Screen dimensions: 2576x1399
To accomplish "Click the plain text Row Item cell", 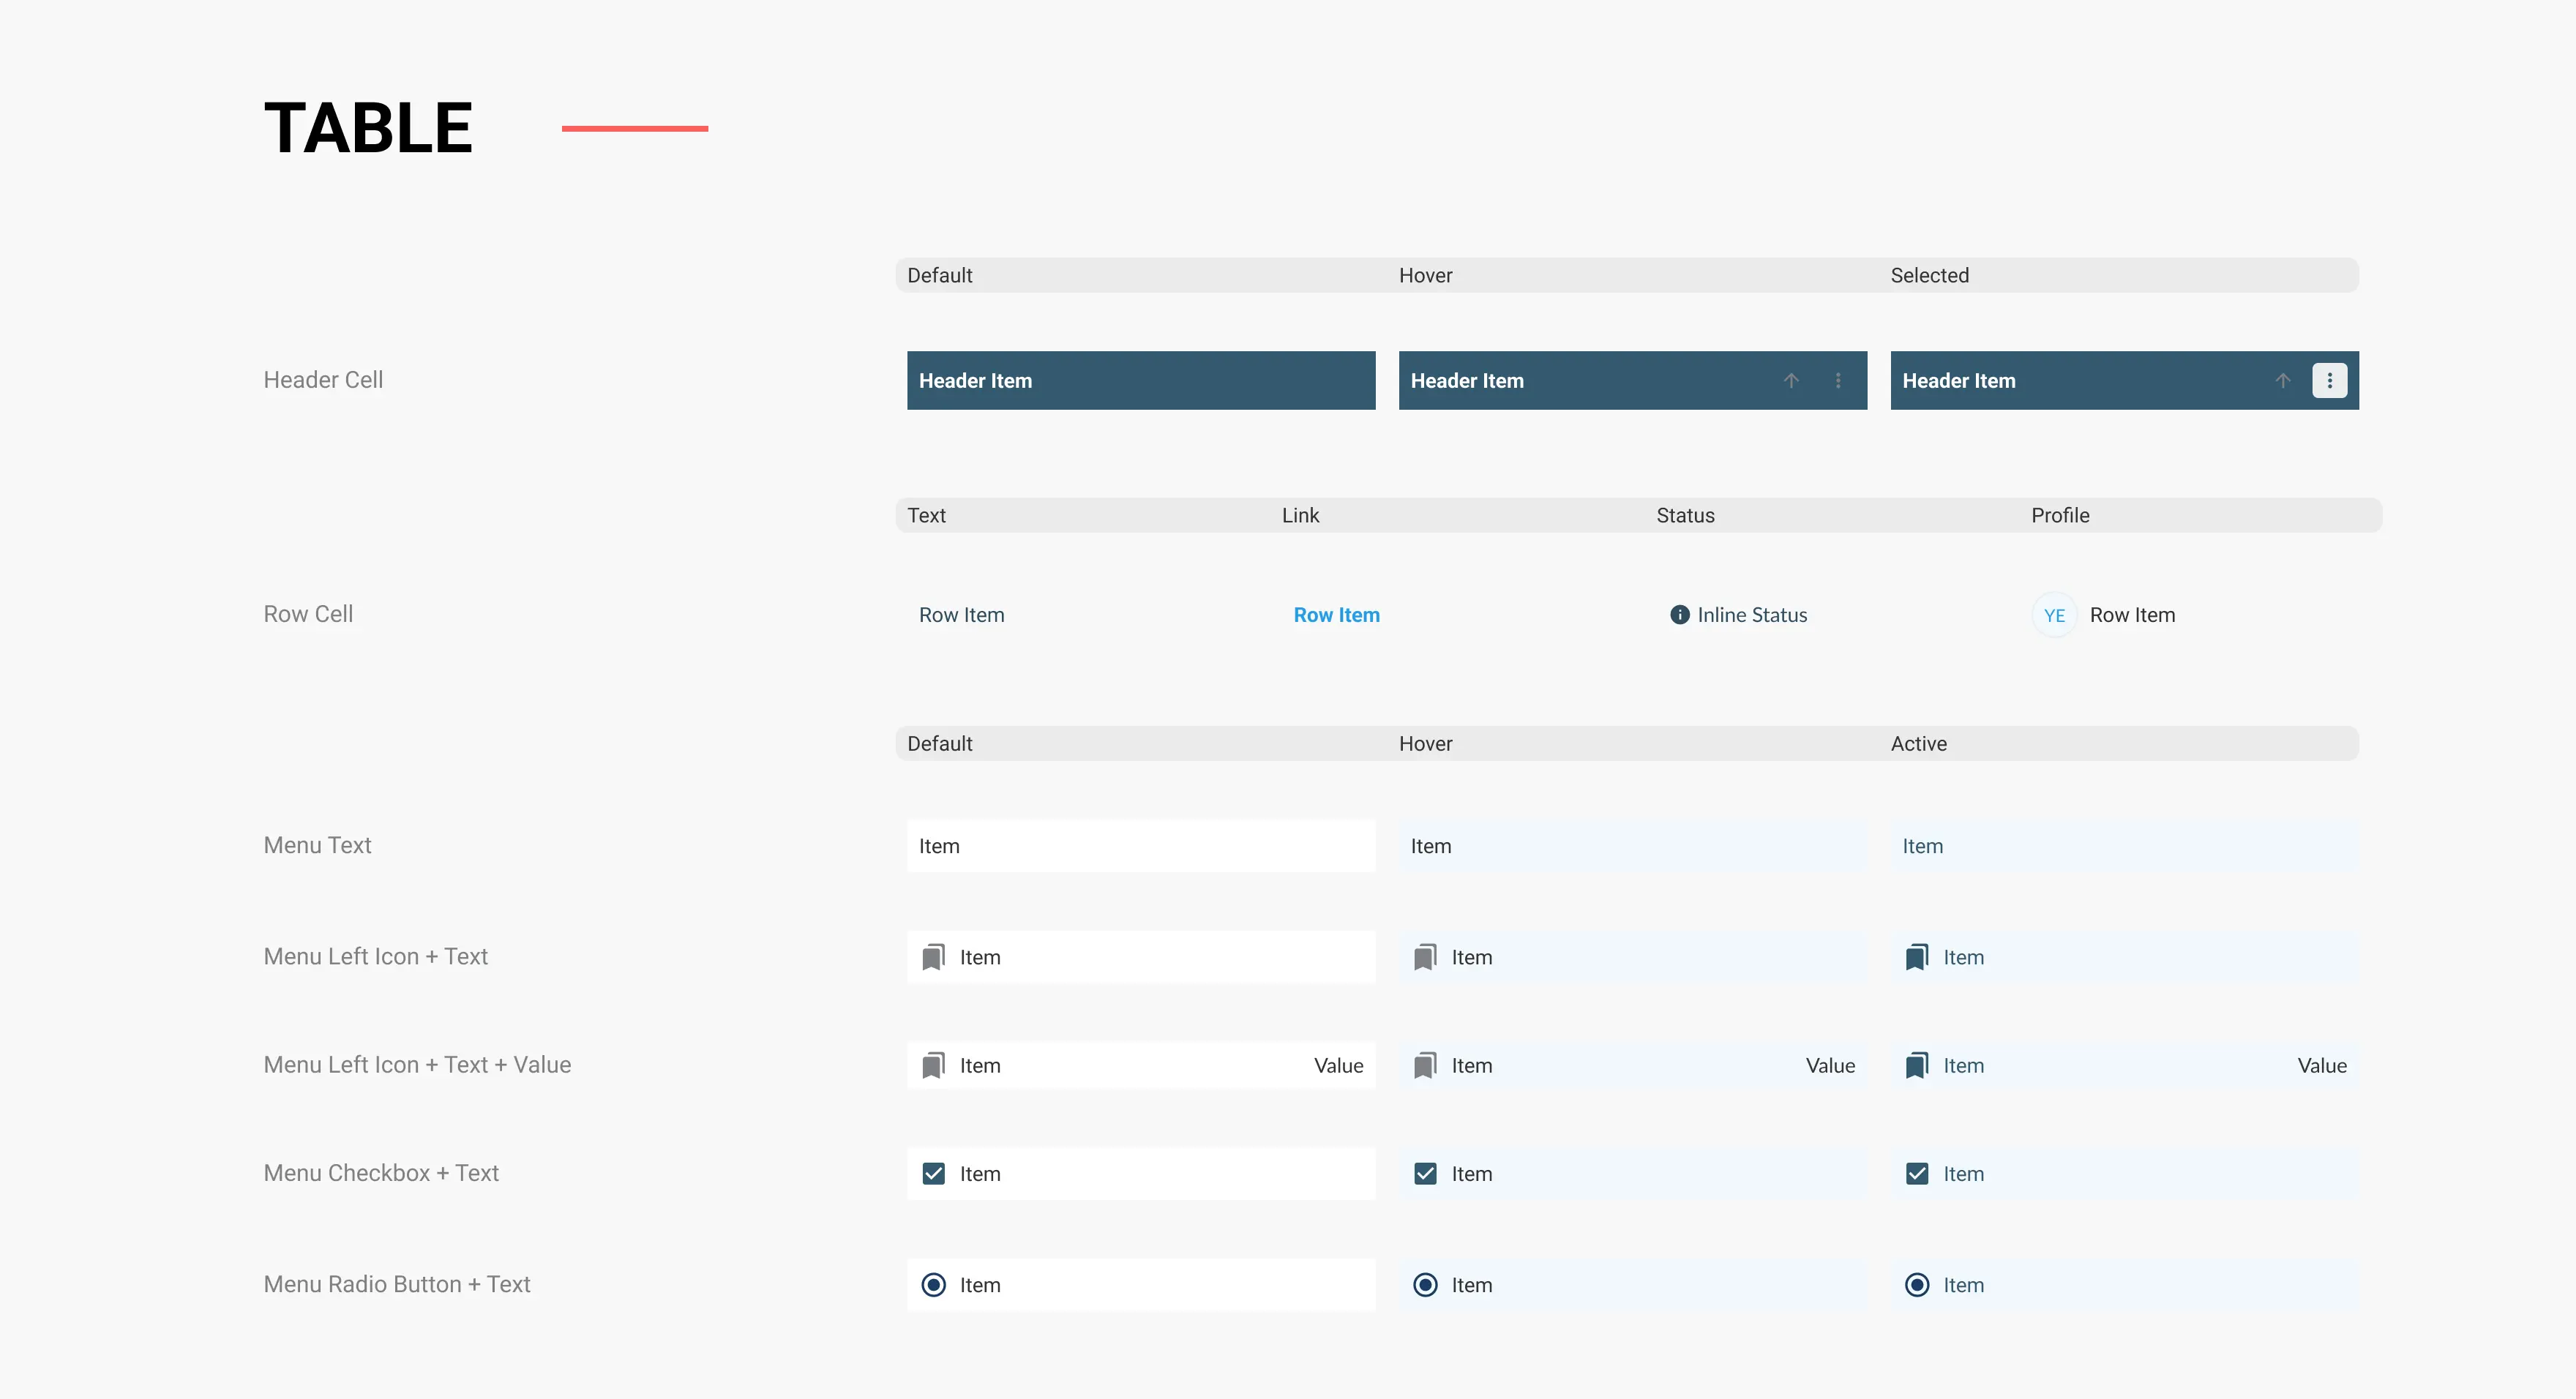I will tap(961, 615).
